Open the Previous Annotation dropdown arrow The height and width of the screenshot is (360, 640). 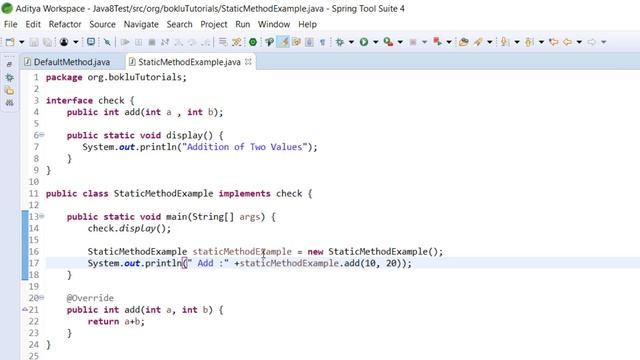[541, 42]
